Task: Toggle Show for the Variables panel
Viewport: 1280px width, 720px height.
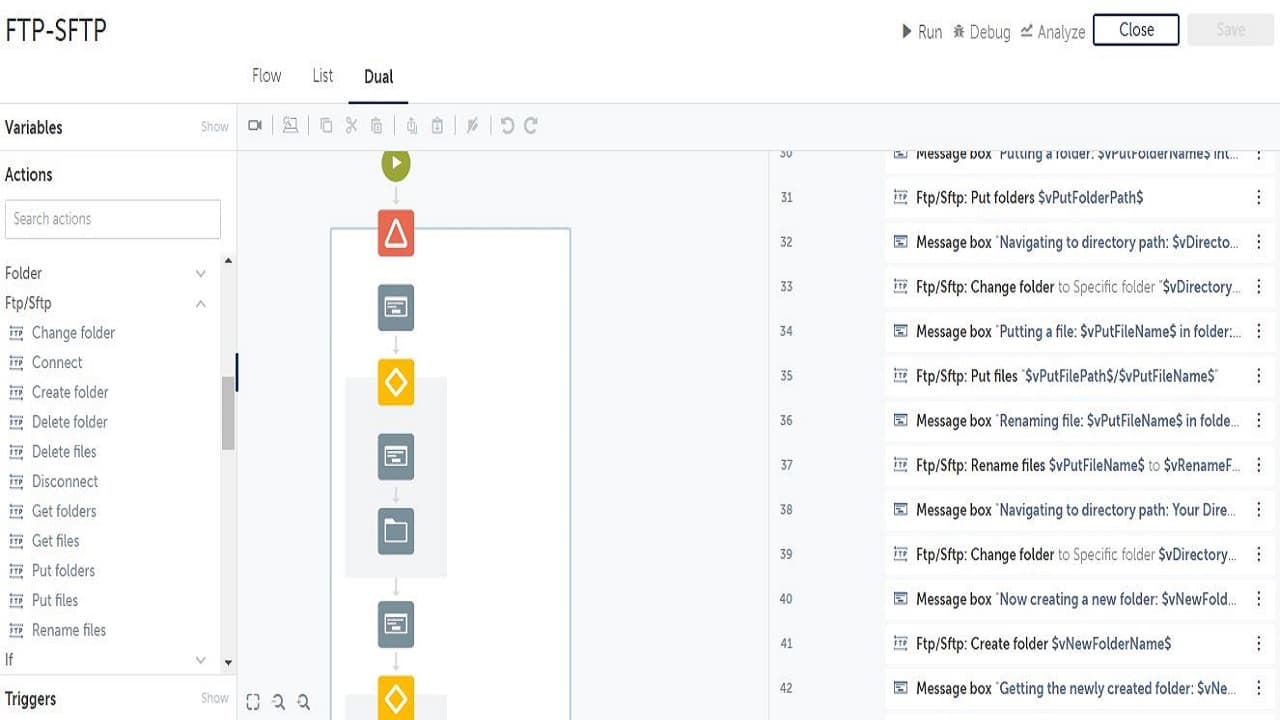Action: [x=215, y=127]
